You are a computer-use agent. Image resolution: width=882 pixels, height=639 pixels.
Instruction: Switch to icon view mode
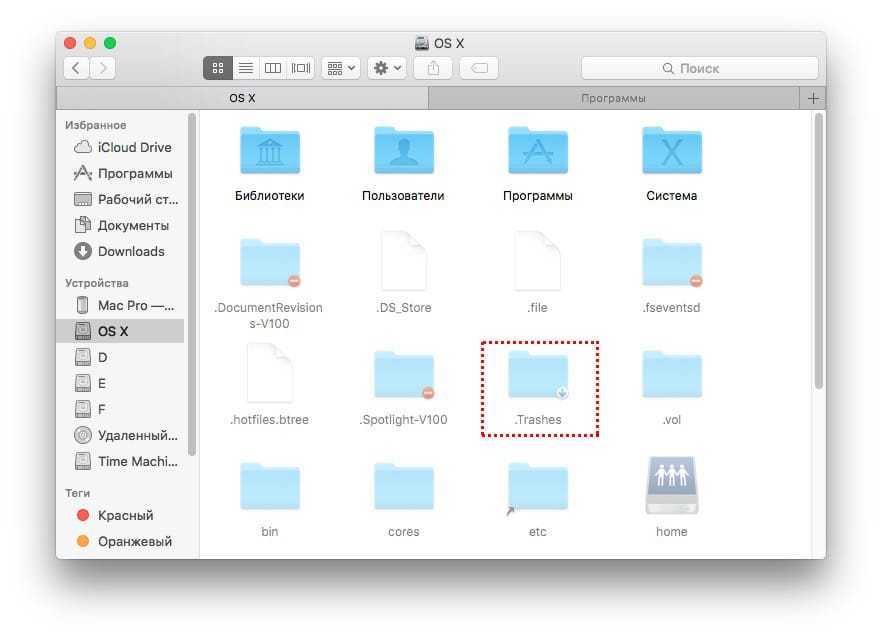click(218, 68)
